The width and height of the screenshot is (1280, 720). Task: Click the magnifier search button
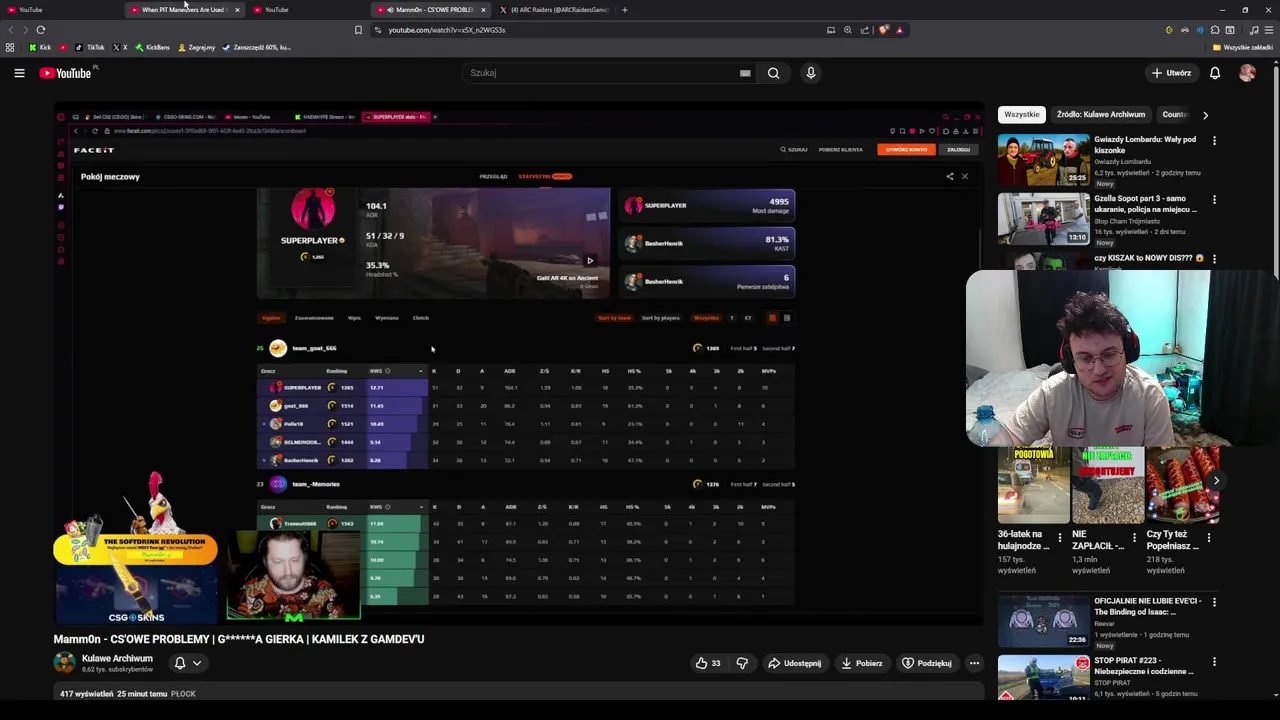tap(773, 73)
